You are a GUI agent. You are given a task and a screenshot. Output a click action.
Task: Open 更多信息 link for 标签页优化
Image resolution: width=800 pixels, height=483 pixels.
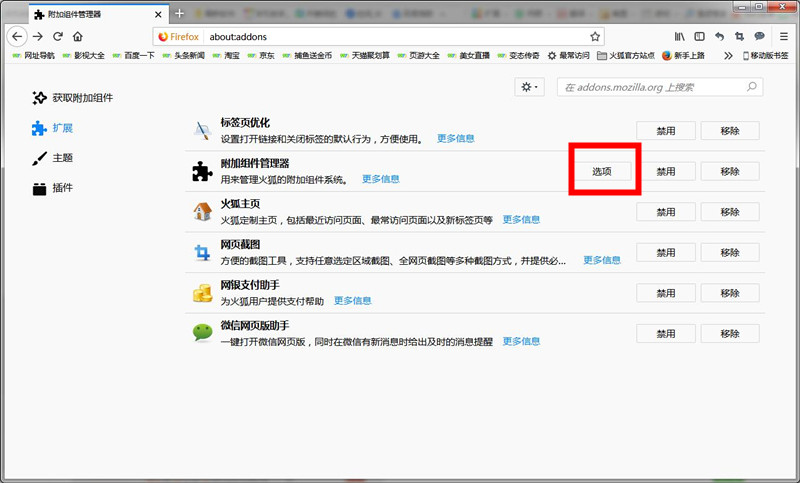click(456, 138)
